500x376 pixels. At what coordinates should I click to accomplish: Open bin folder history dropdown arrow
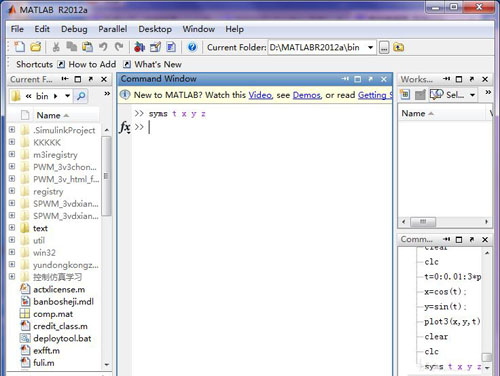68,96
